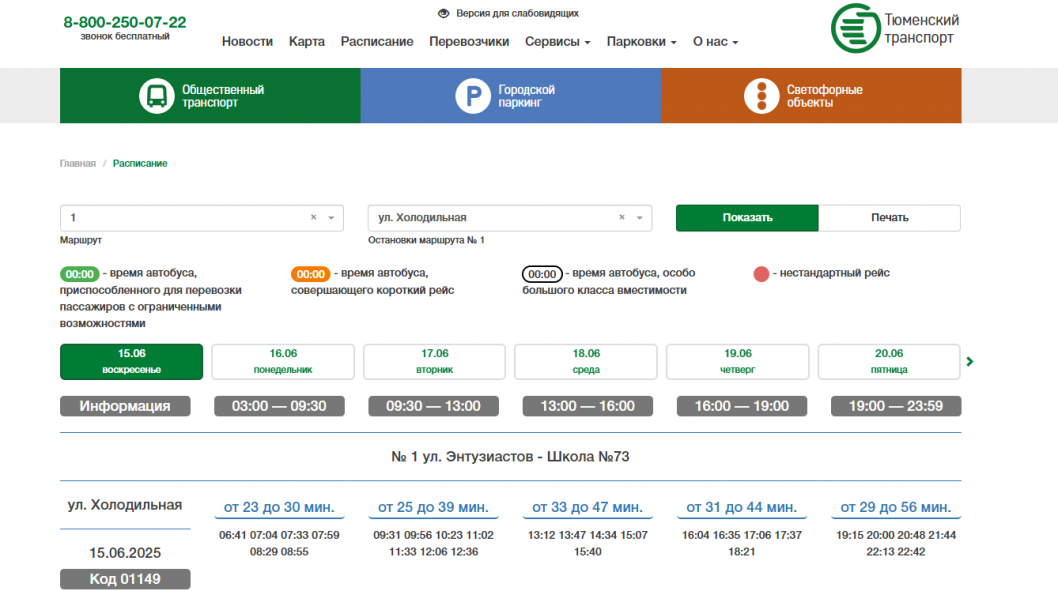Image resolution: width=1058 pixels, height=591 pixels.
Task: Go to the Перевозчики page
Action: [469, 42]
